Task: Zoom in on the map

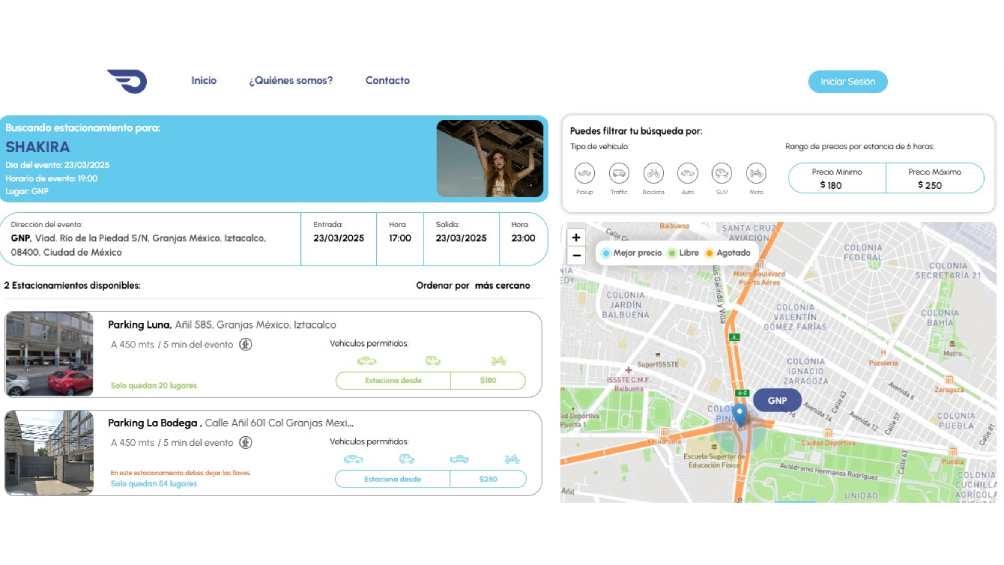Action: pyautogui.click(x=576, y=238)
